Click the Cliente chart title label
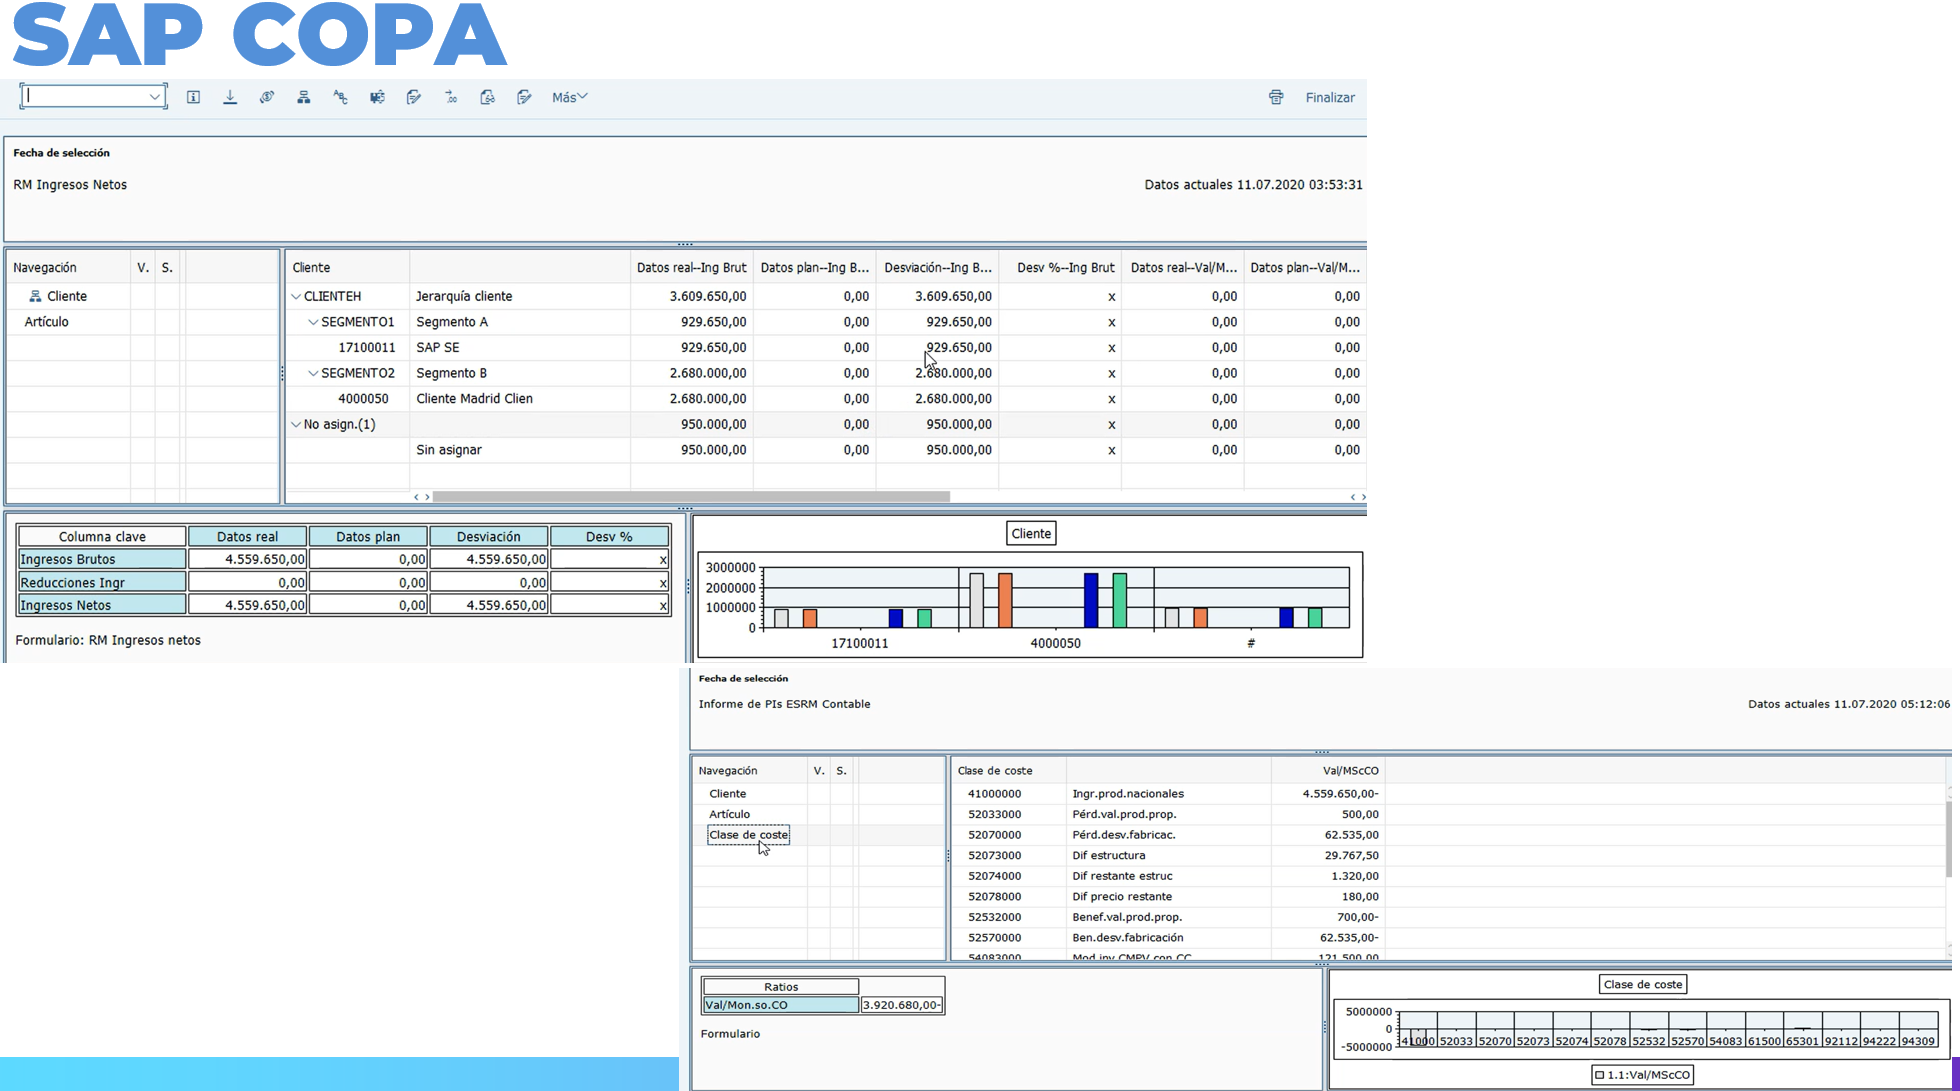Image resolution: width=1960 pixels, height=1091 pixels. pyautogui.click(x=1031, y=533)
